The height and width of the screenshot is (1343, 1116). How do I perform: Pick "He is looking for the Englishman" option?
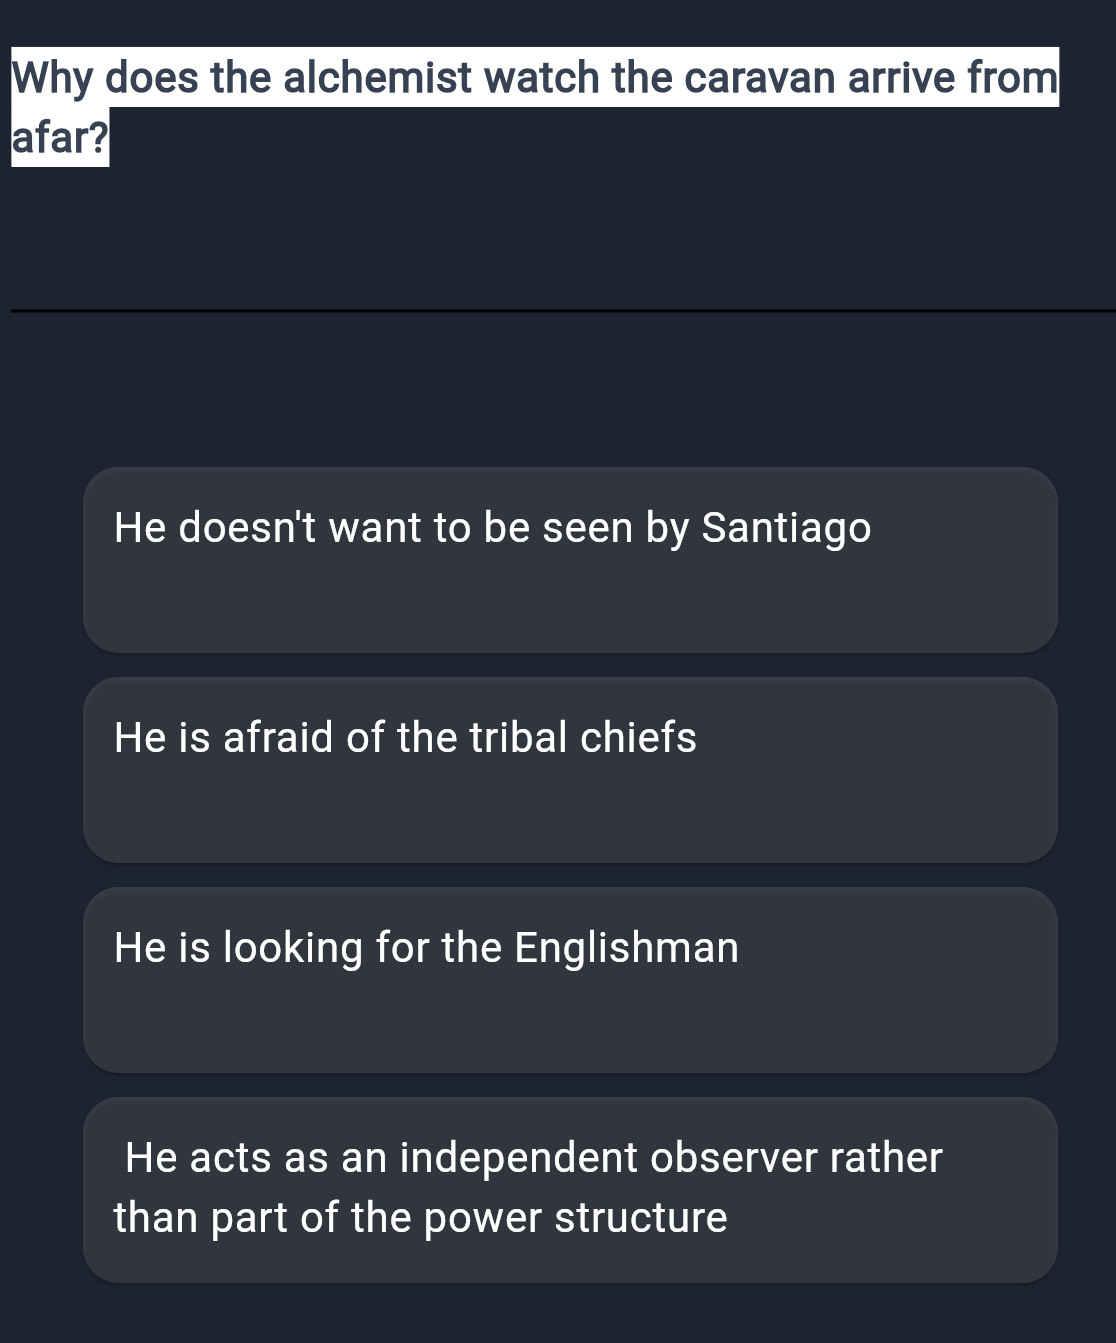[570, 980]
